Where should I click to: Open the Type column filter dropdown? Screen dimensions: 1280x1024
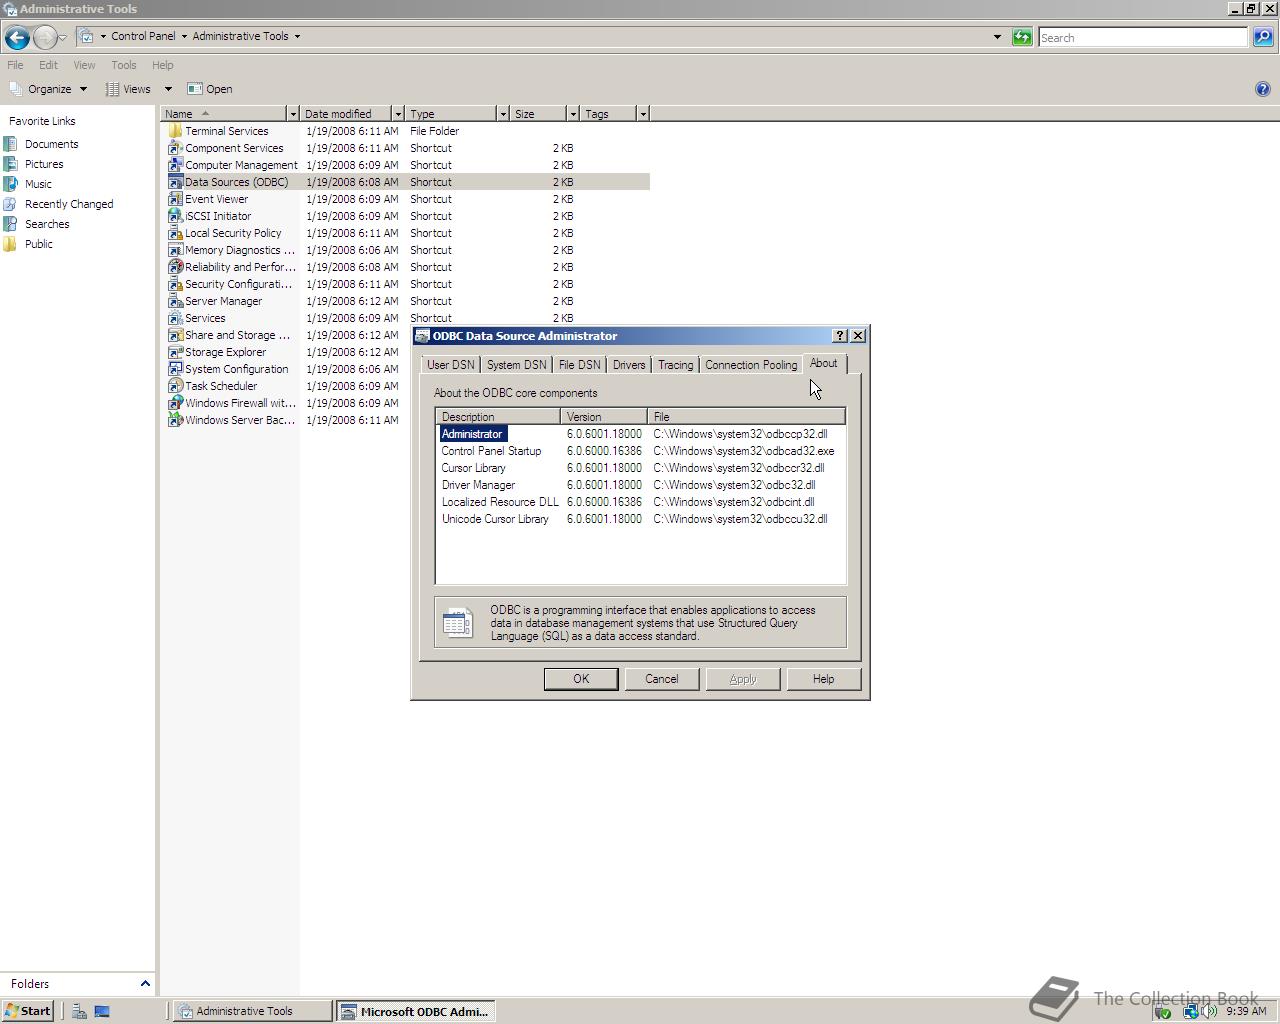coord(503,114)
